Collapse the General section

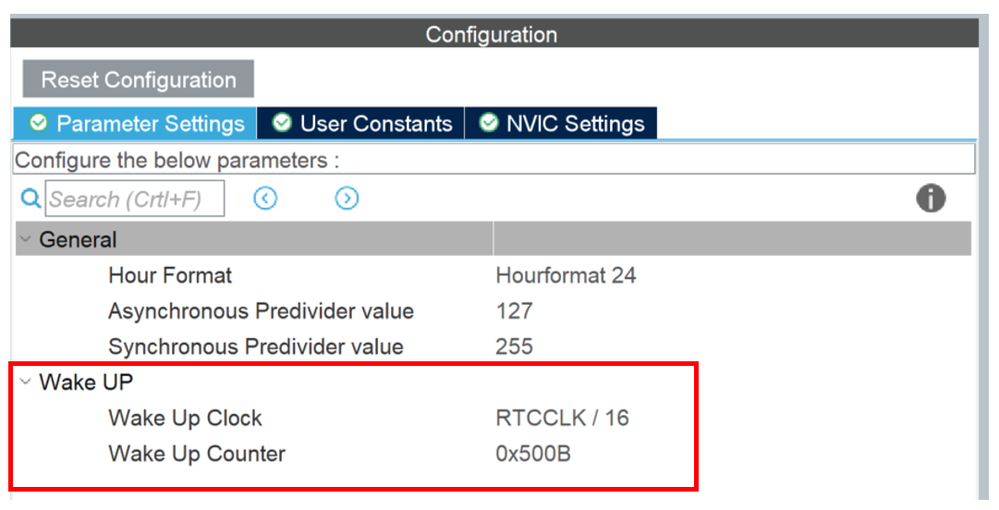tap(26, 240)
